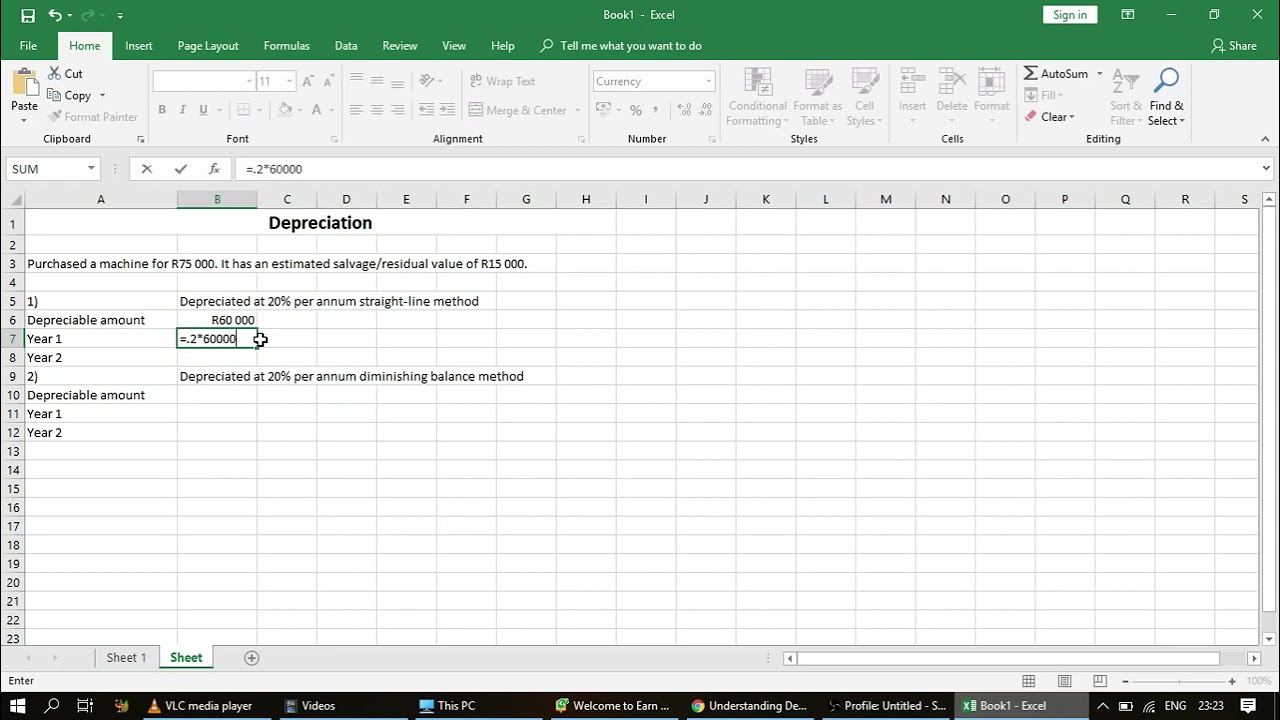Image resolution: width=1280 pixels, height=720 pixels.
Task: Toggle Center horizontal alignment
Action: [x=377, y=110]
